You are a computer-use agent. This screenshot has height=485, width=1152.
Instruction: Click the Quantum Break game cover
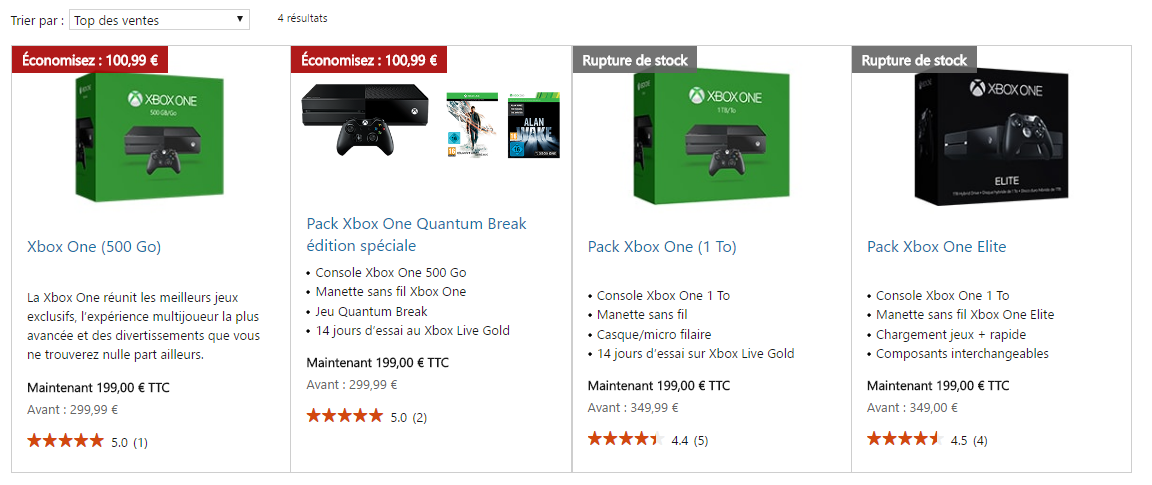(470, 125)
